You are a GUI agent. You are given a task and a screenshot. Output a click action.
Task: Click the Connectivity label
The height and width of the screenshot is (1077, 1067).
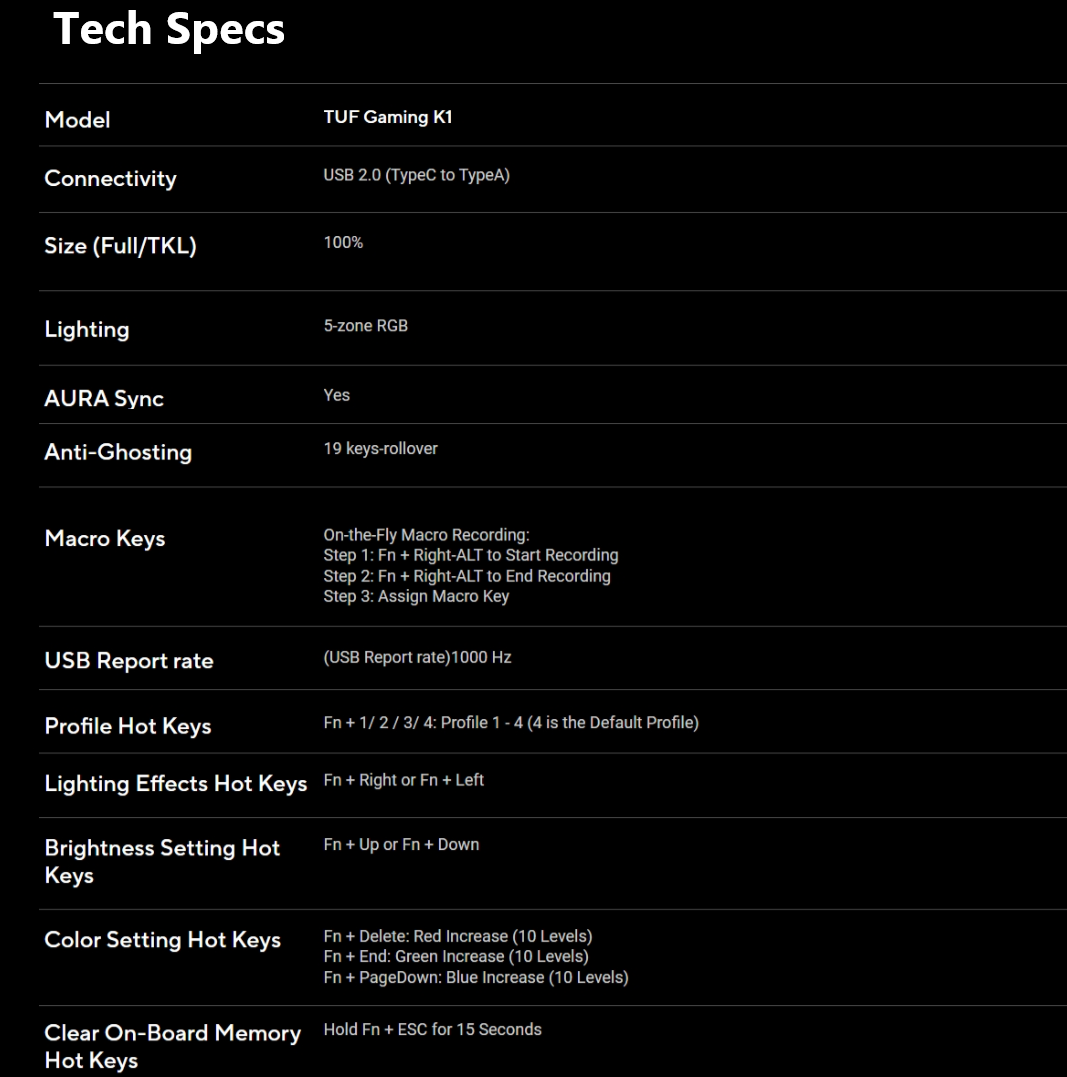110,179
